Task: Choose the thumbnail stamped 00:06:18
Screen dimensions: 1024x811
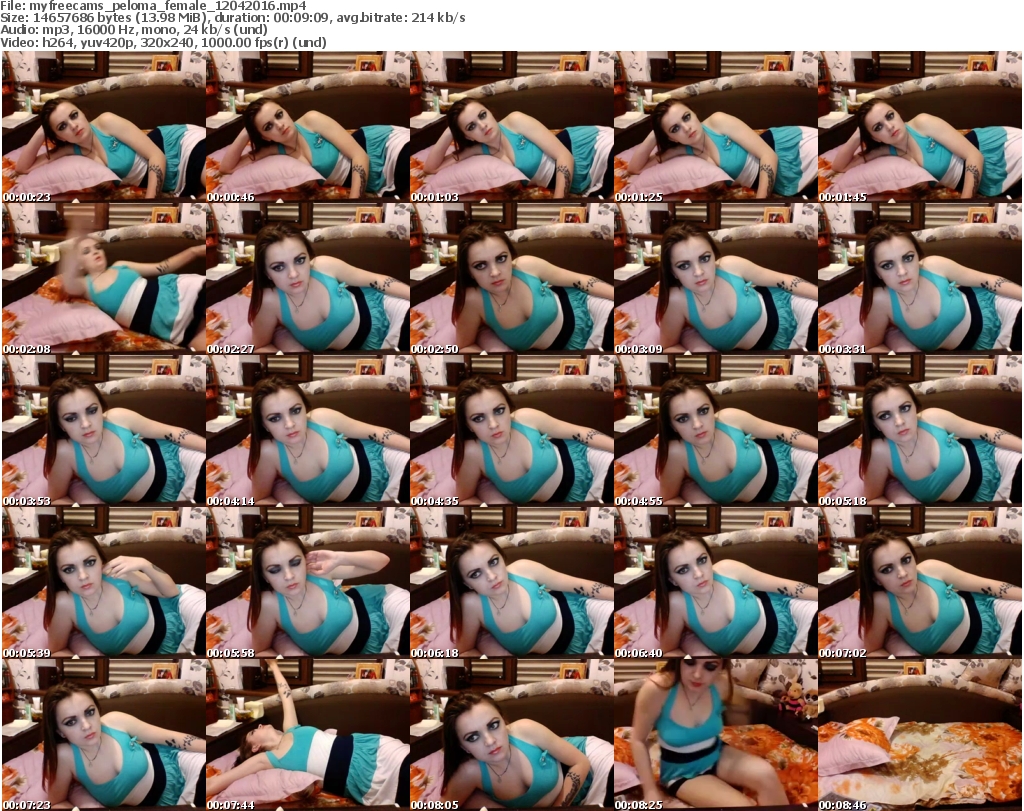Action: (x=512, y=582)
